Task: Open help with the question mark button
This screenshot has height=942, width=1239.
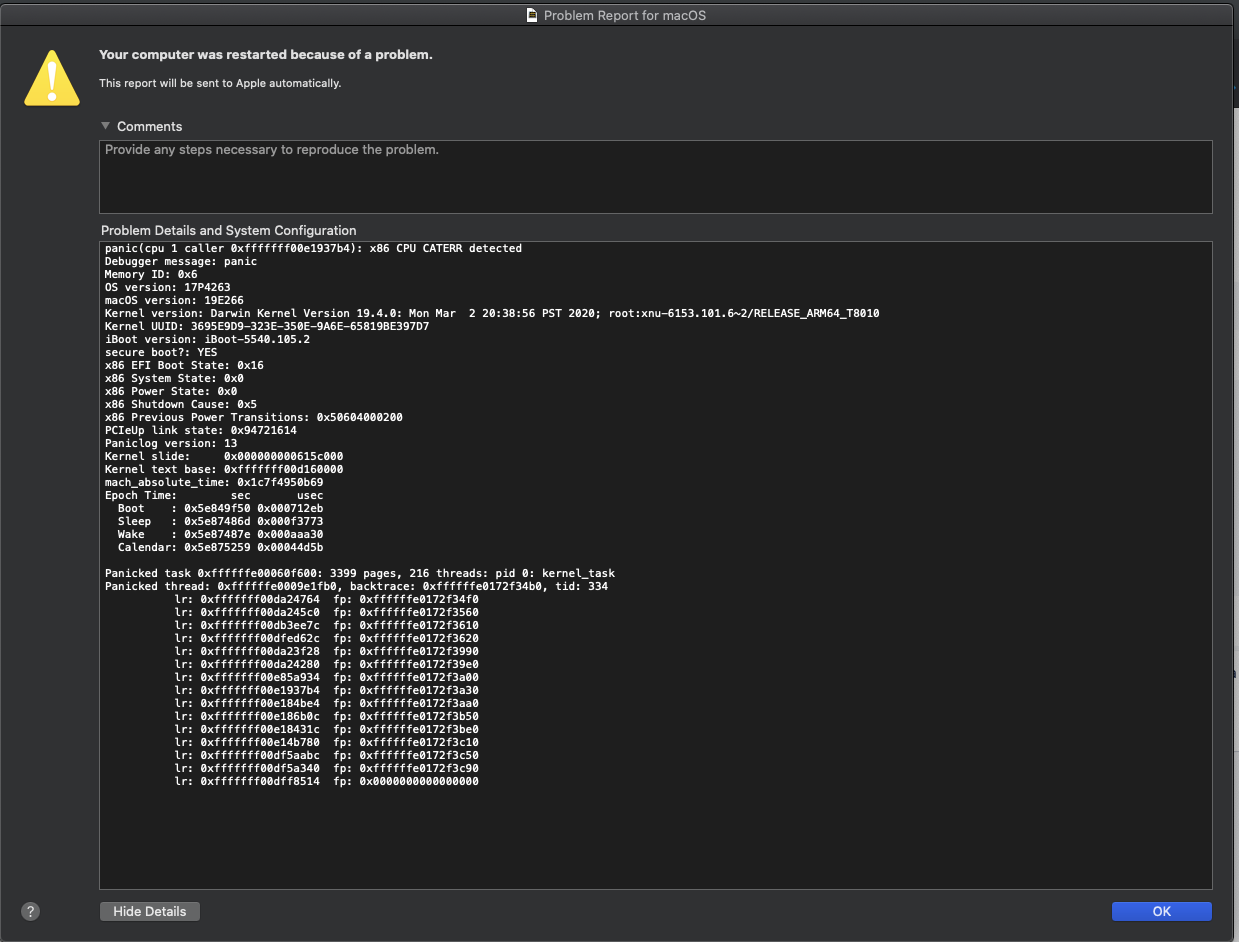Action: (x=30, y=911)
